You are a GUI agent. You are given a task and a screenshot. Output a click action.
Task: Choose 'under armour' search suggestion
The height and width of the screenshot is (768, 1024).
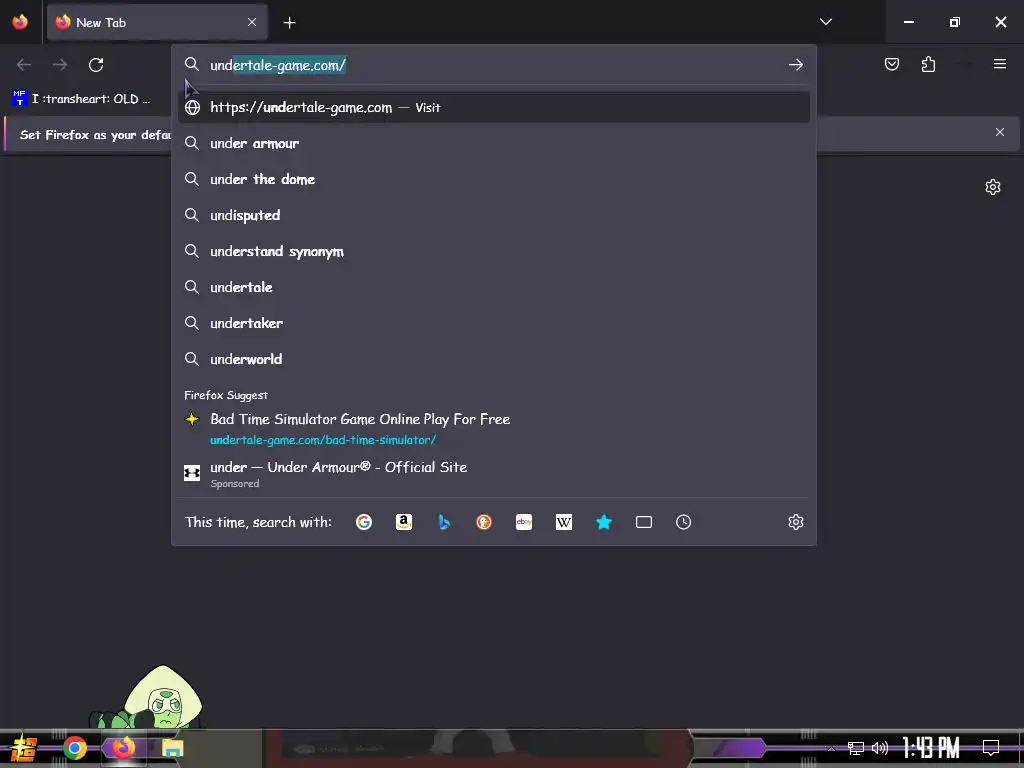pos(494,143)
